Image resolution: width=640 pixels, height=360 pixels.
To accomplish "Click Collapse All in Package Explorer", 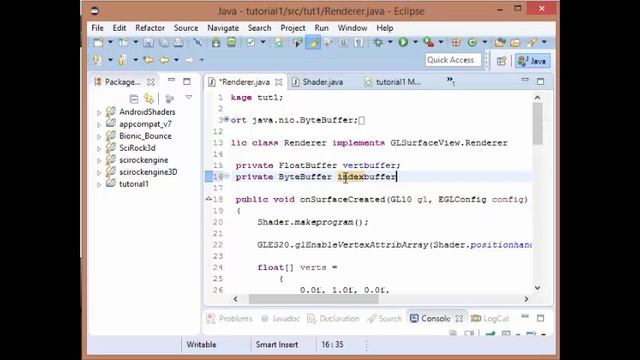I will click(x=133, y=99).
